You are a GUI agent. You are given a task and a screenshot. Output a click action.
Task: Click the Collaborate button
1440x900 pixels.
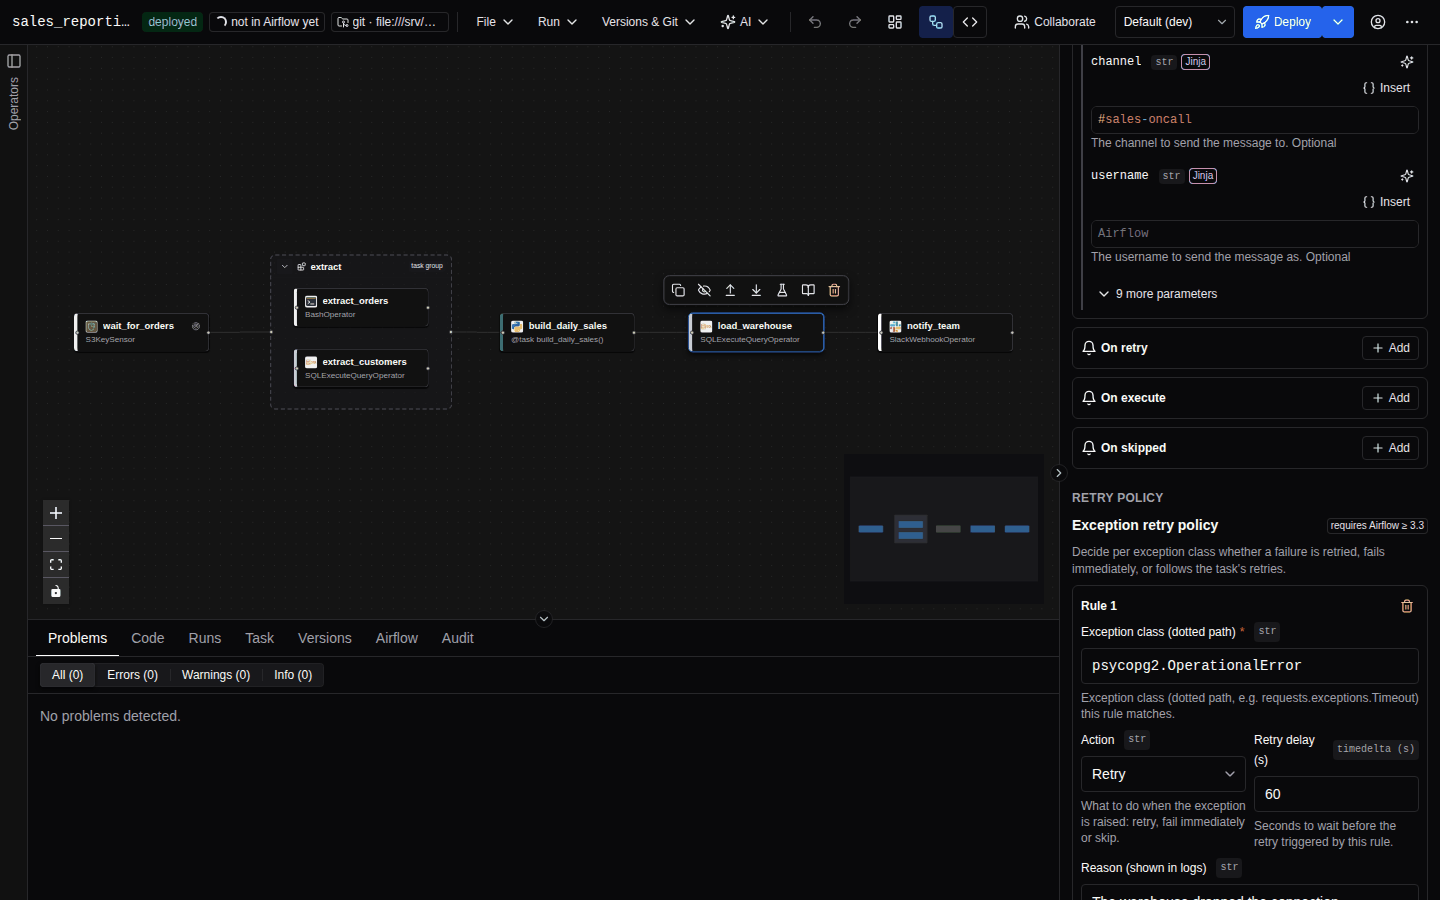pyautogui.click(x=1055, y=22)
